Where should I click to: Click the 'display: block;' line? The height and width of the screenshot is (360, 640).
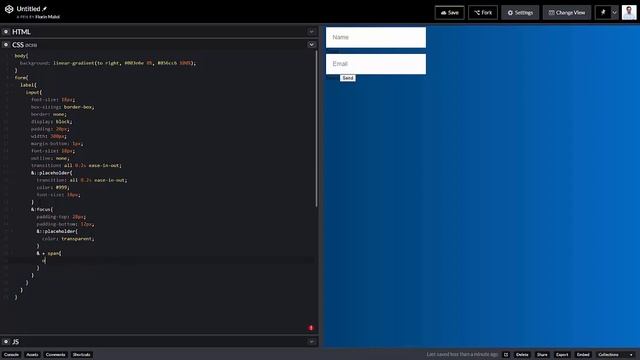click(x=51, y=122)
